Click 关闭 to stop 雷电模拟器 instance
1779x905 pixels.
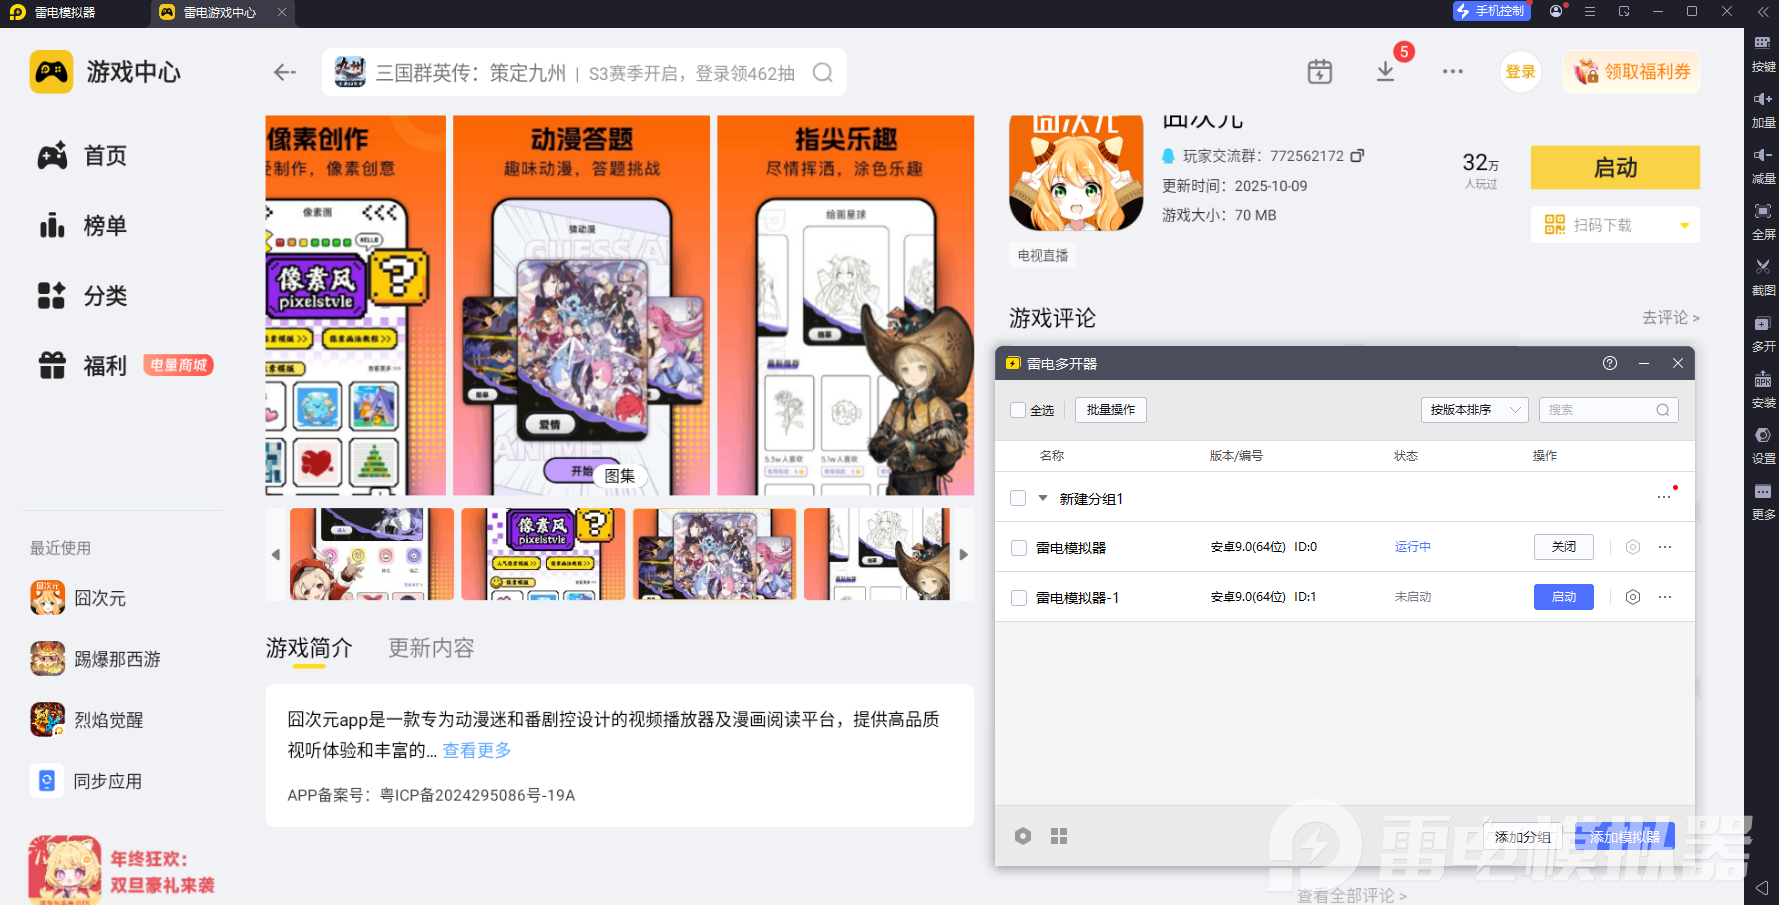pyautogui.click(x=1564, y=547)
